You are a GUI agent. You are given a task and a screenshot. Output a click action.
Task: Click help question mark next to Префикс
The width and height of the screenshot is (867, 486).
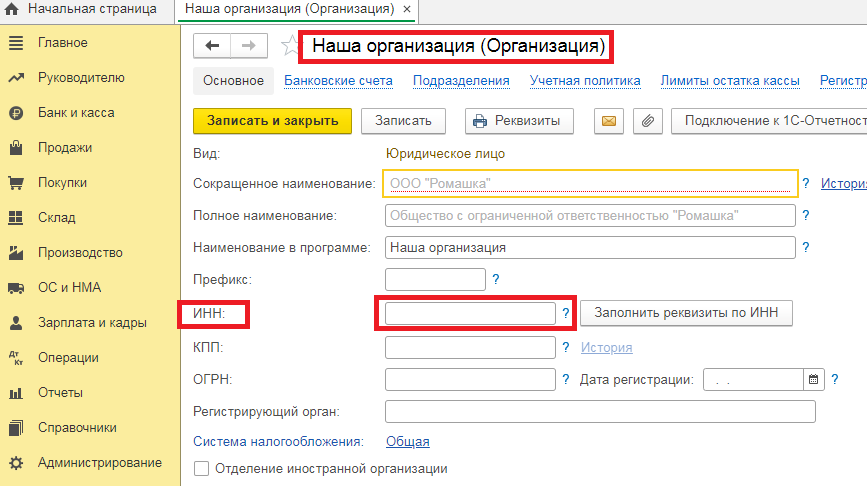pyautogui.click(x=496, y=280)
